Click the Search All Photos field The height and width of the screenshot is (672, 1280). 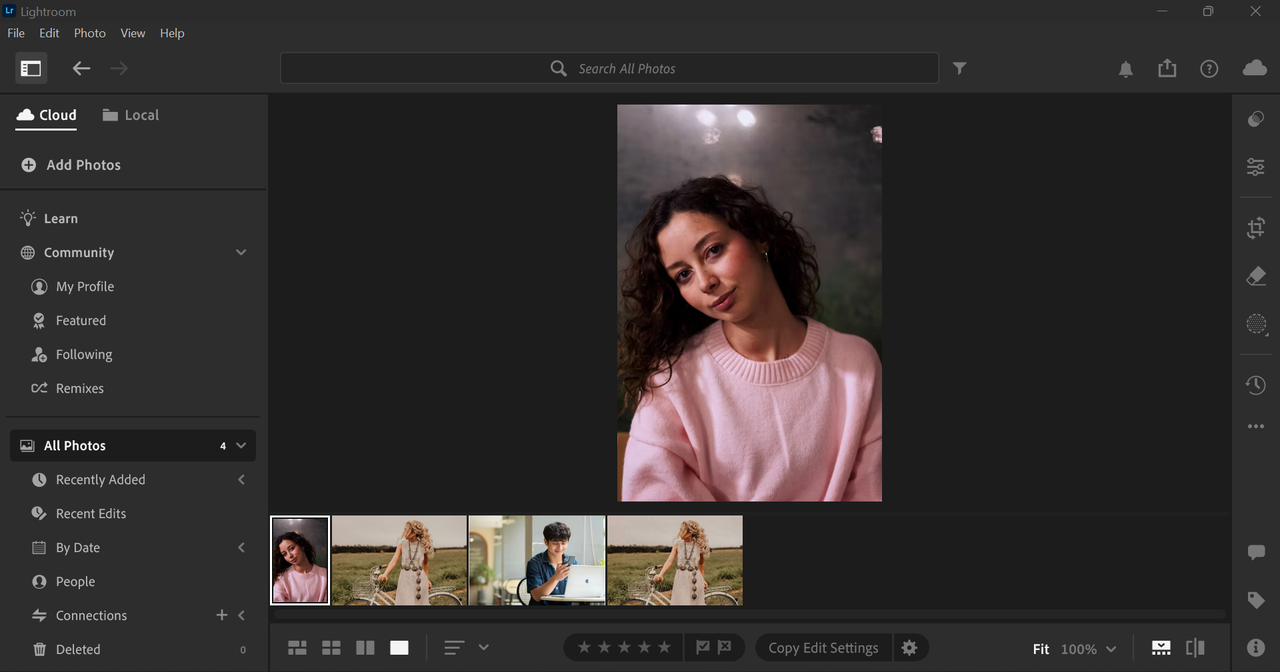tap(609, 68)
